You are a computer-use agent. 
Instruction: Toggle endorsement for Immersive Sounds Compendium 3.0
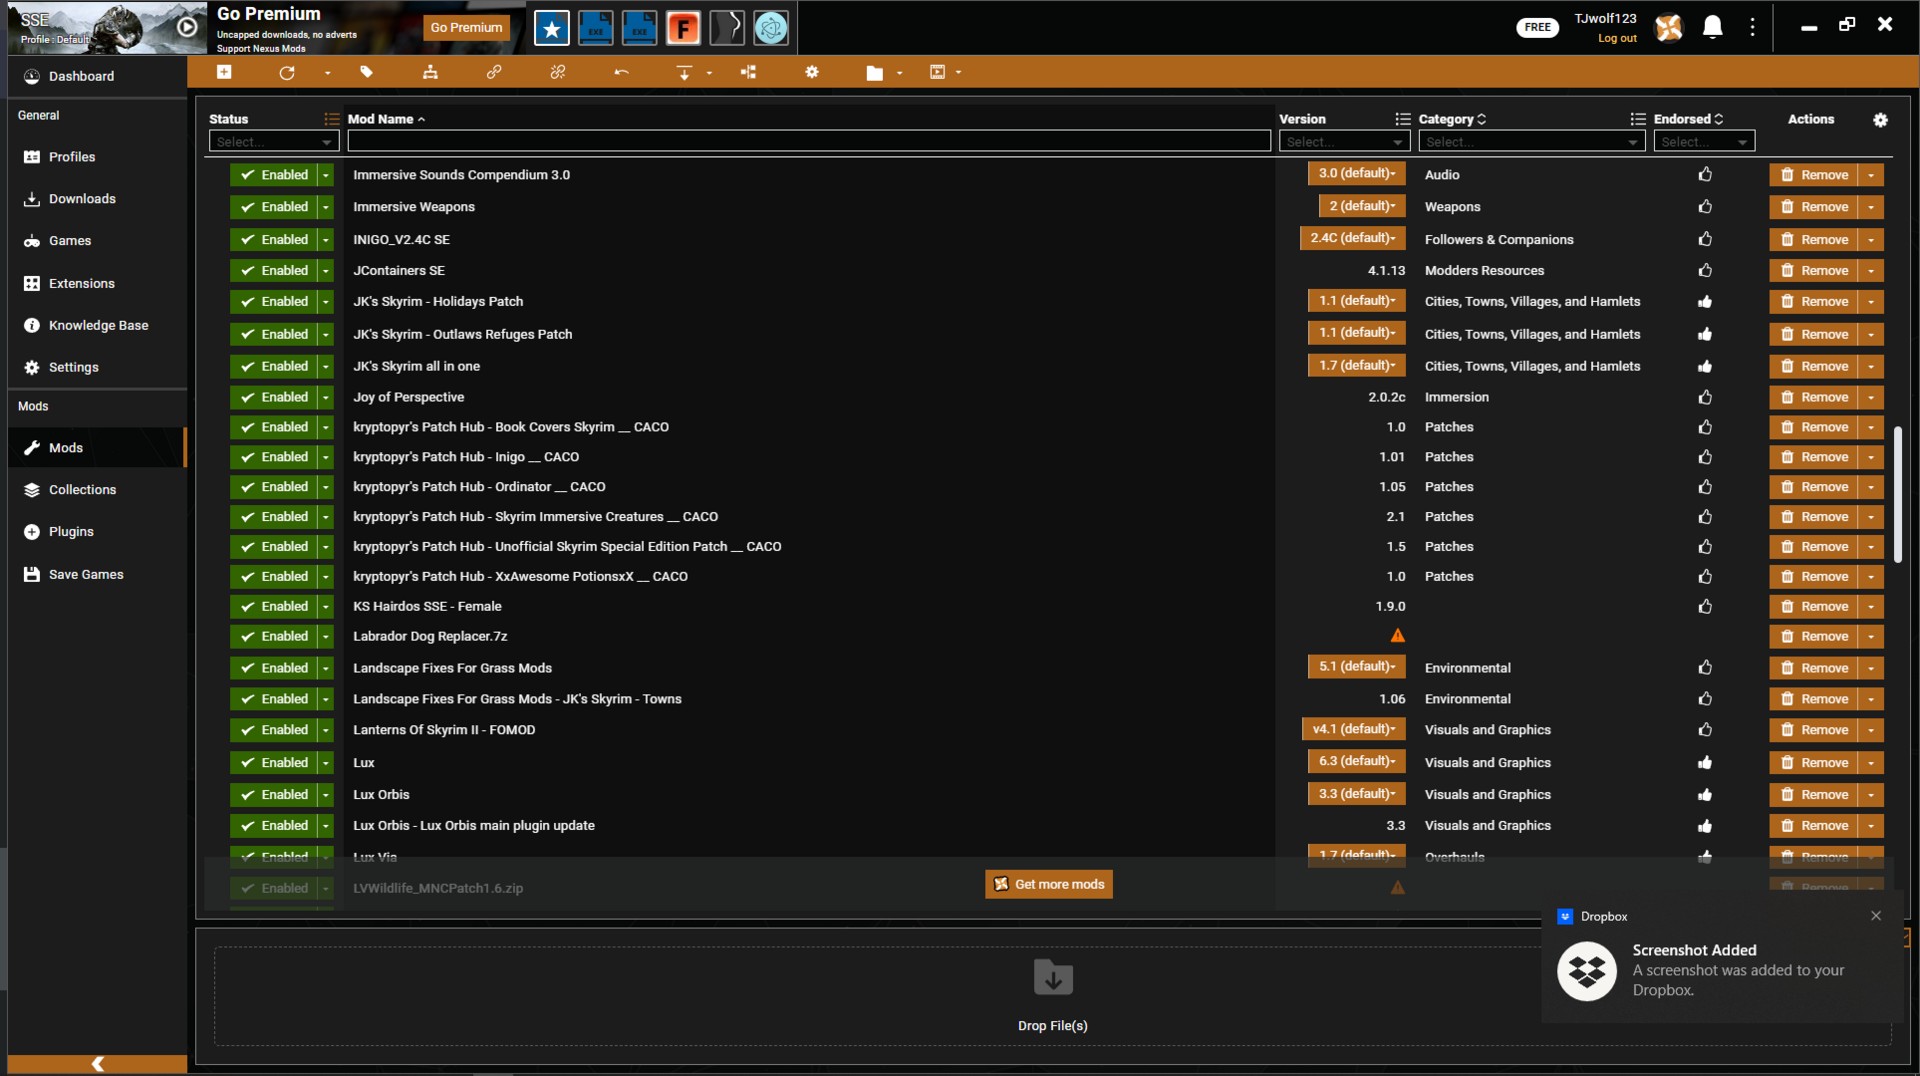pos(1705,174)
